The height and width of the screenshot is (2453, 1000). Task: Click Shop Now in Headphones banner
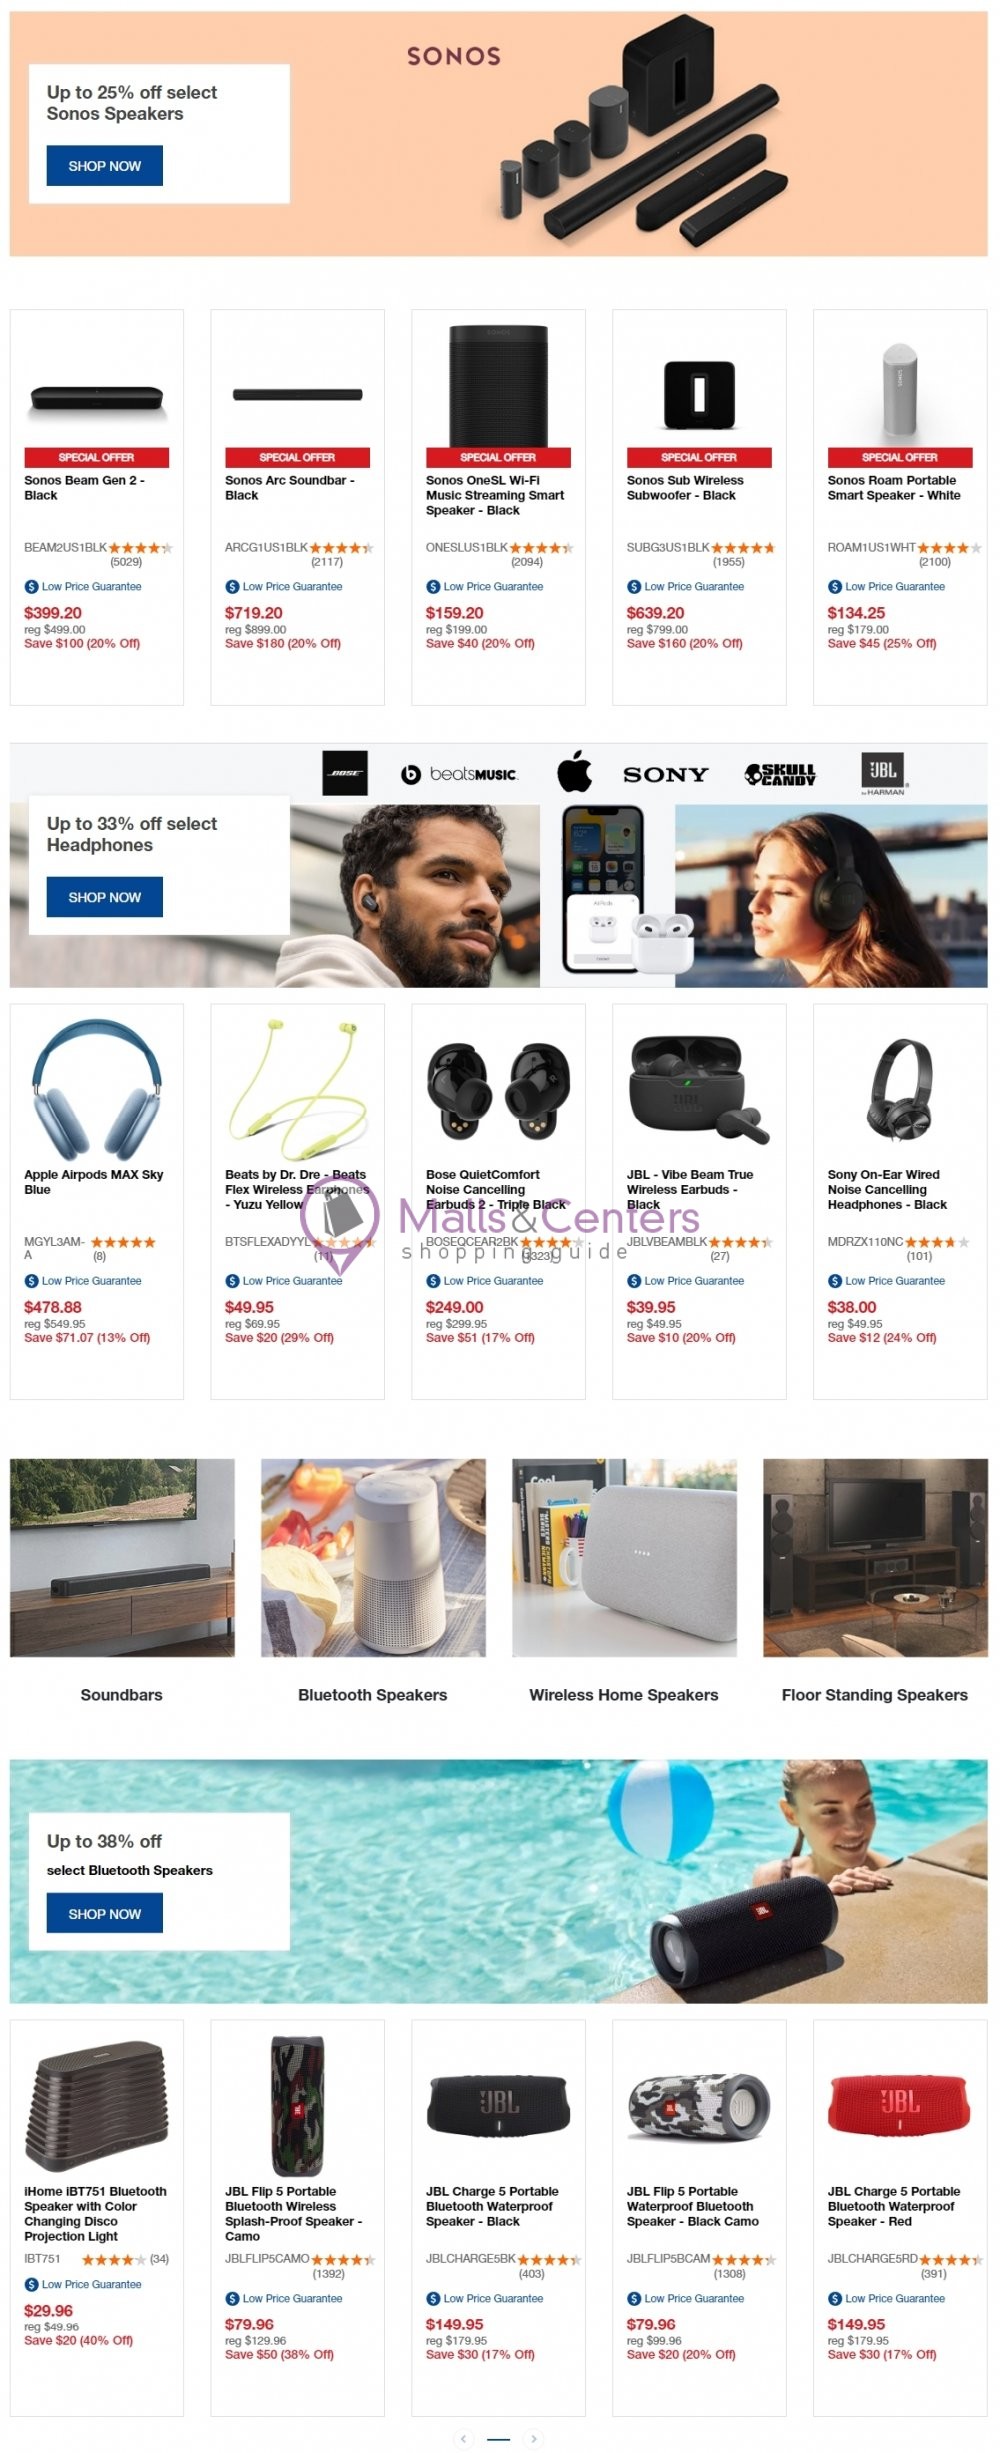pos(104,897)
